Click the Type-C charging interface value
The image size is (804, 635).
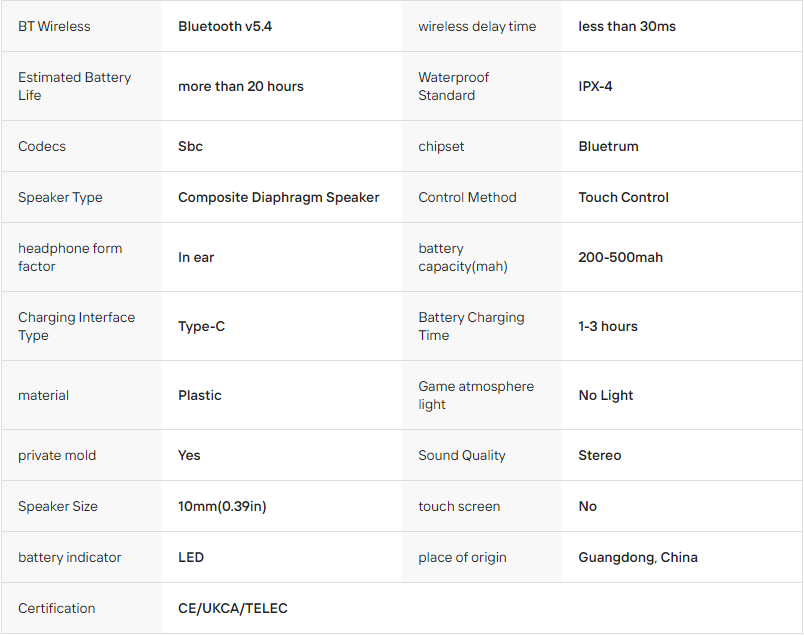[x=201, y=326]
